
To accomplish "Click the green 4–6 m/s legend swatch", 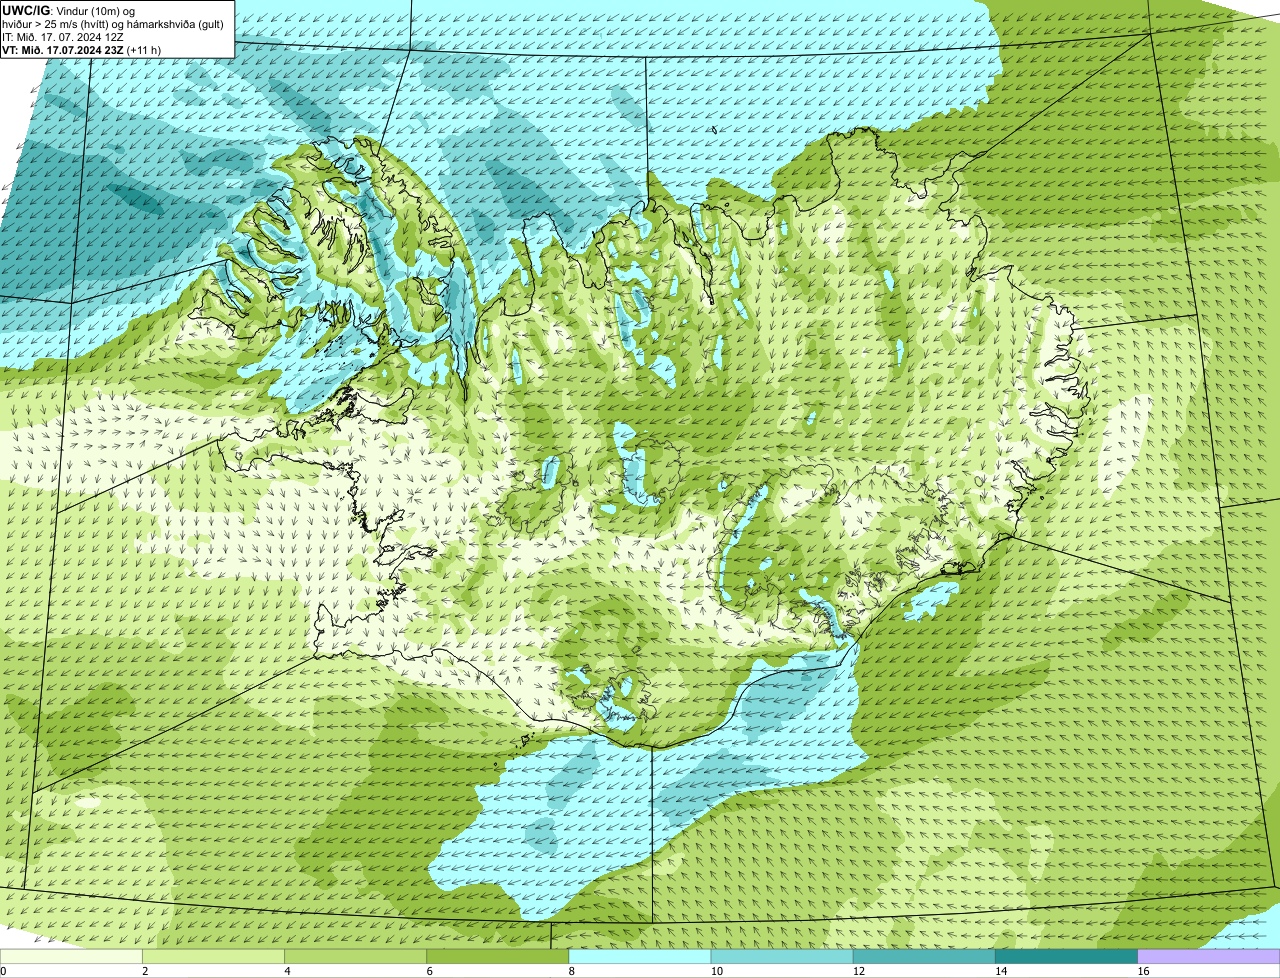I will (x=356, y=956).
